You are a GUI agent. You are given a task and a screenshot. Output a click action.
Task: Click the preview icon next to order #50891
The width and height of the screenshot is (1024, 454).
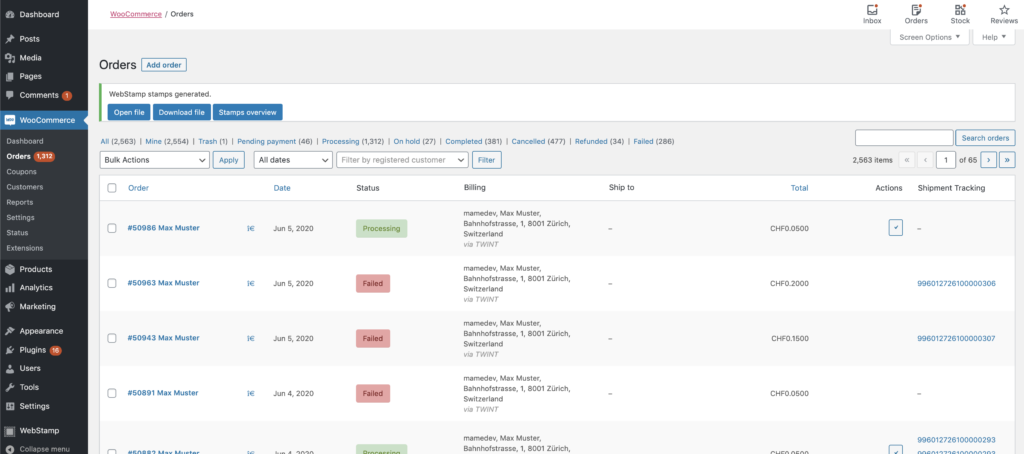[251, 393]
